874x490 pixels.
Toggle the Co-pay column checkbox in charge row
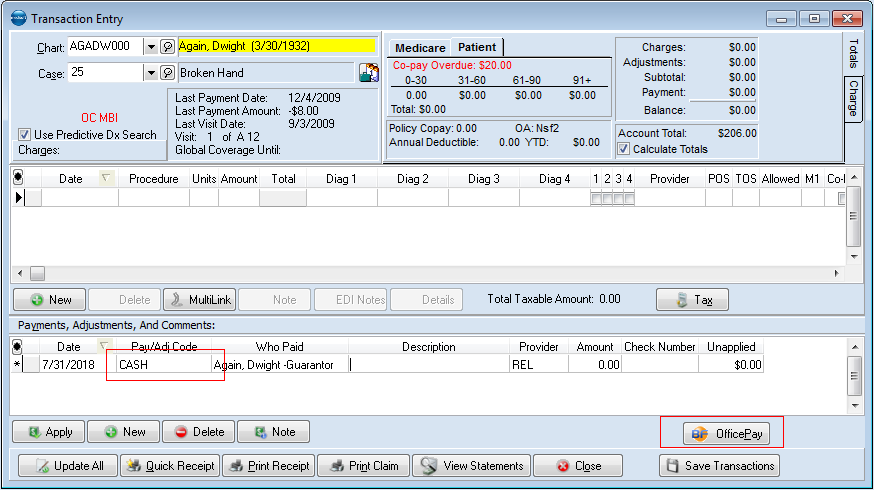pos(842,198)
